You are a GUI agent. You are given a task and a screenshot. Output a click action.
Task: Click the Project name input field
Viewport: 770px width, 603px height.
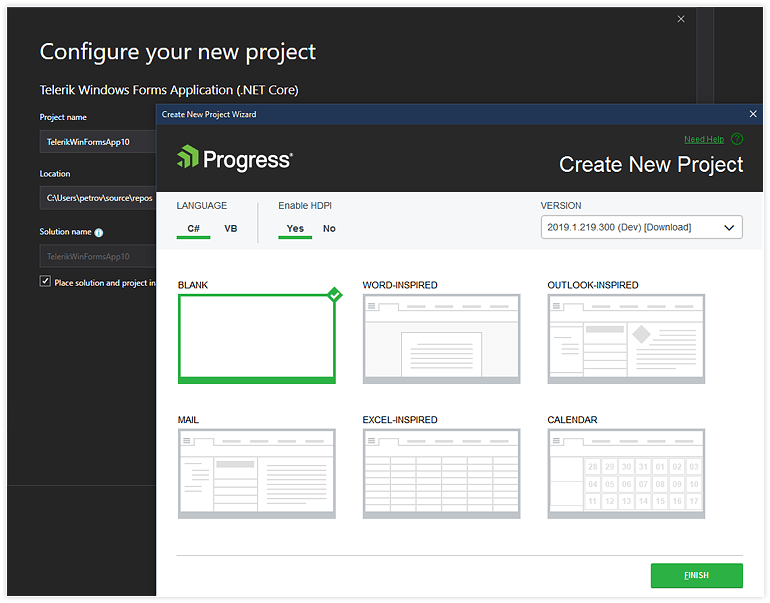click(x=98, y=142)
